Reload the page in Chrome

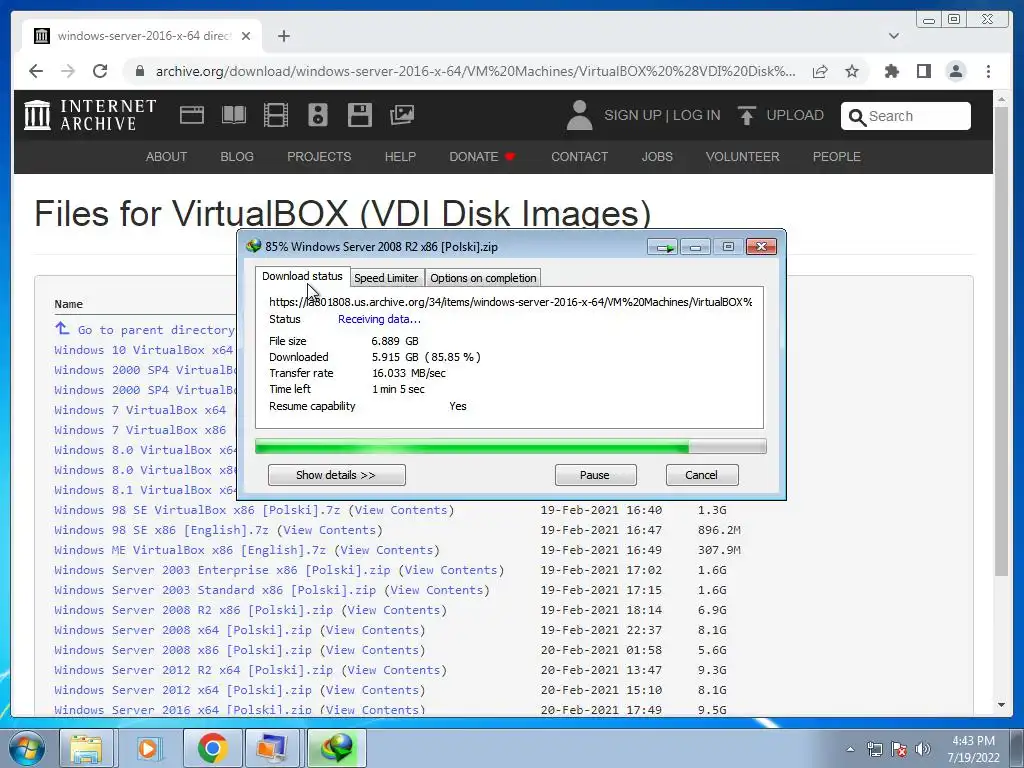pyautogui.click(x=100, y=71)
